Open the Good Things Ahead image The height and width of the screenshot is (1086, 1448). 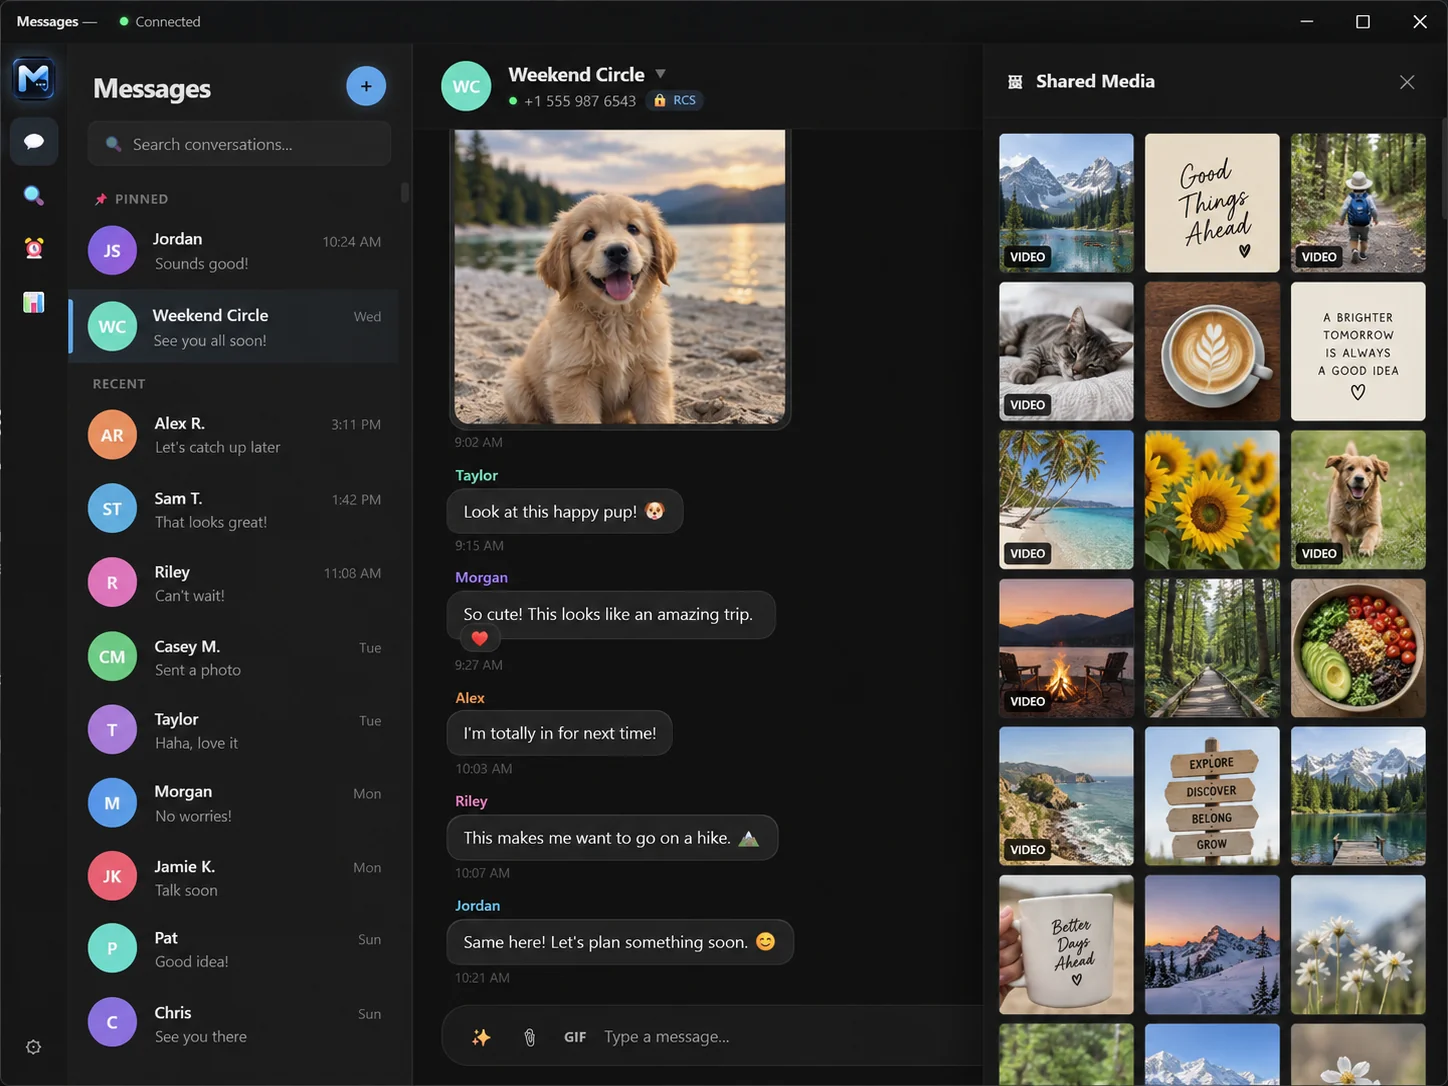tap(1212, 203)
